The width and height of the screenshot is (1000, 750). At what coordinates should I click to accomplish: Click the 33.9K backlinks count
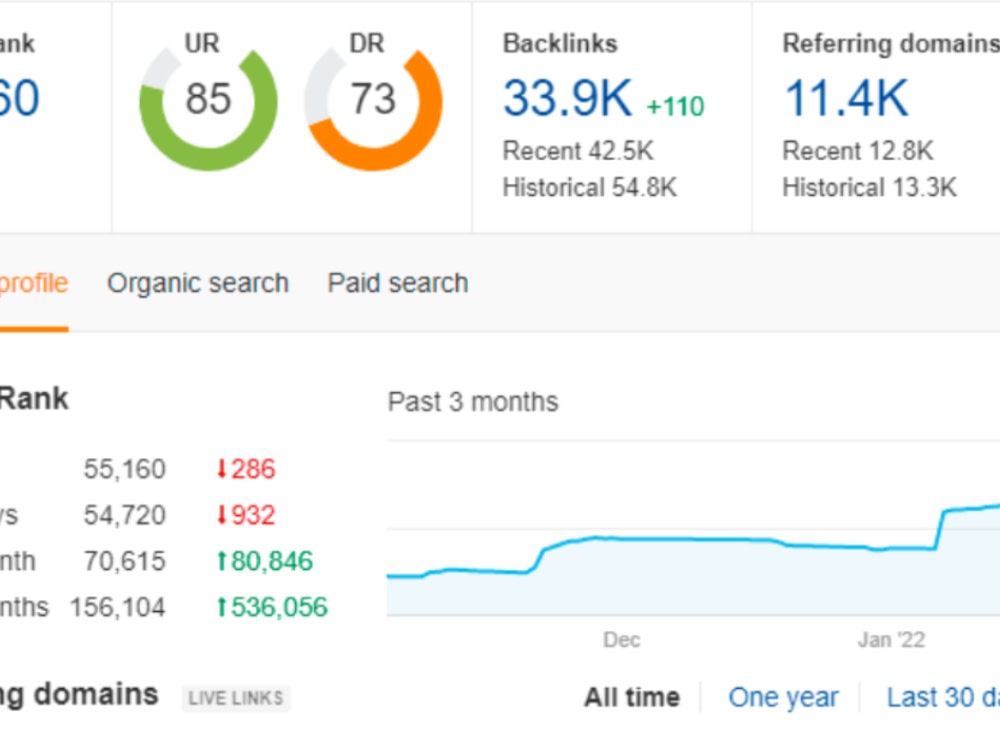point(568,98)
